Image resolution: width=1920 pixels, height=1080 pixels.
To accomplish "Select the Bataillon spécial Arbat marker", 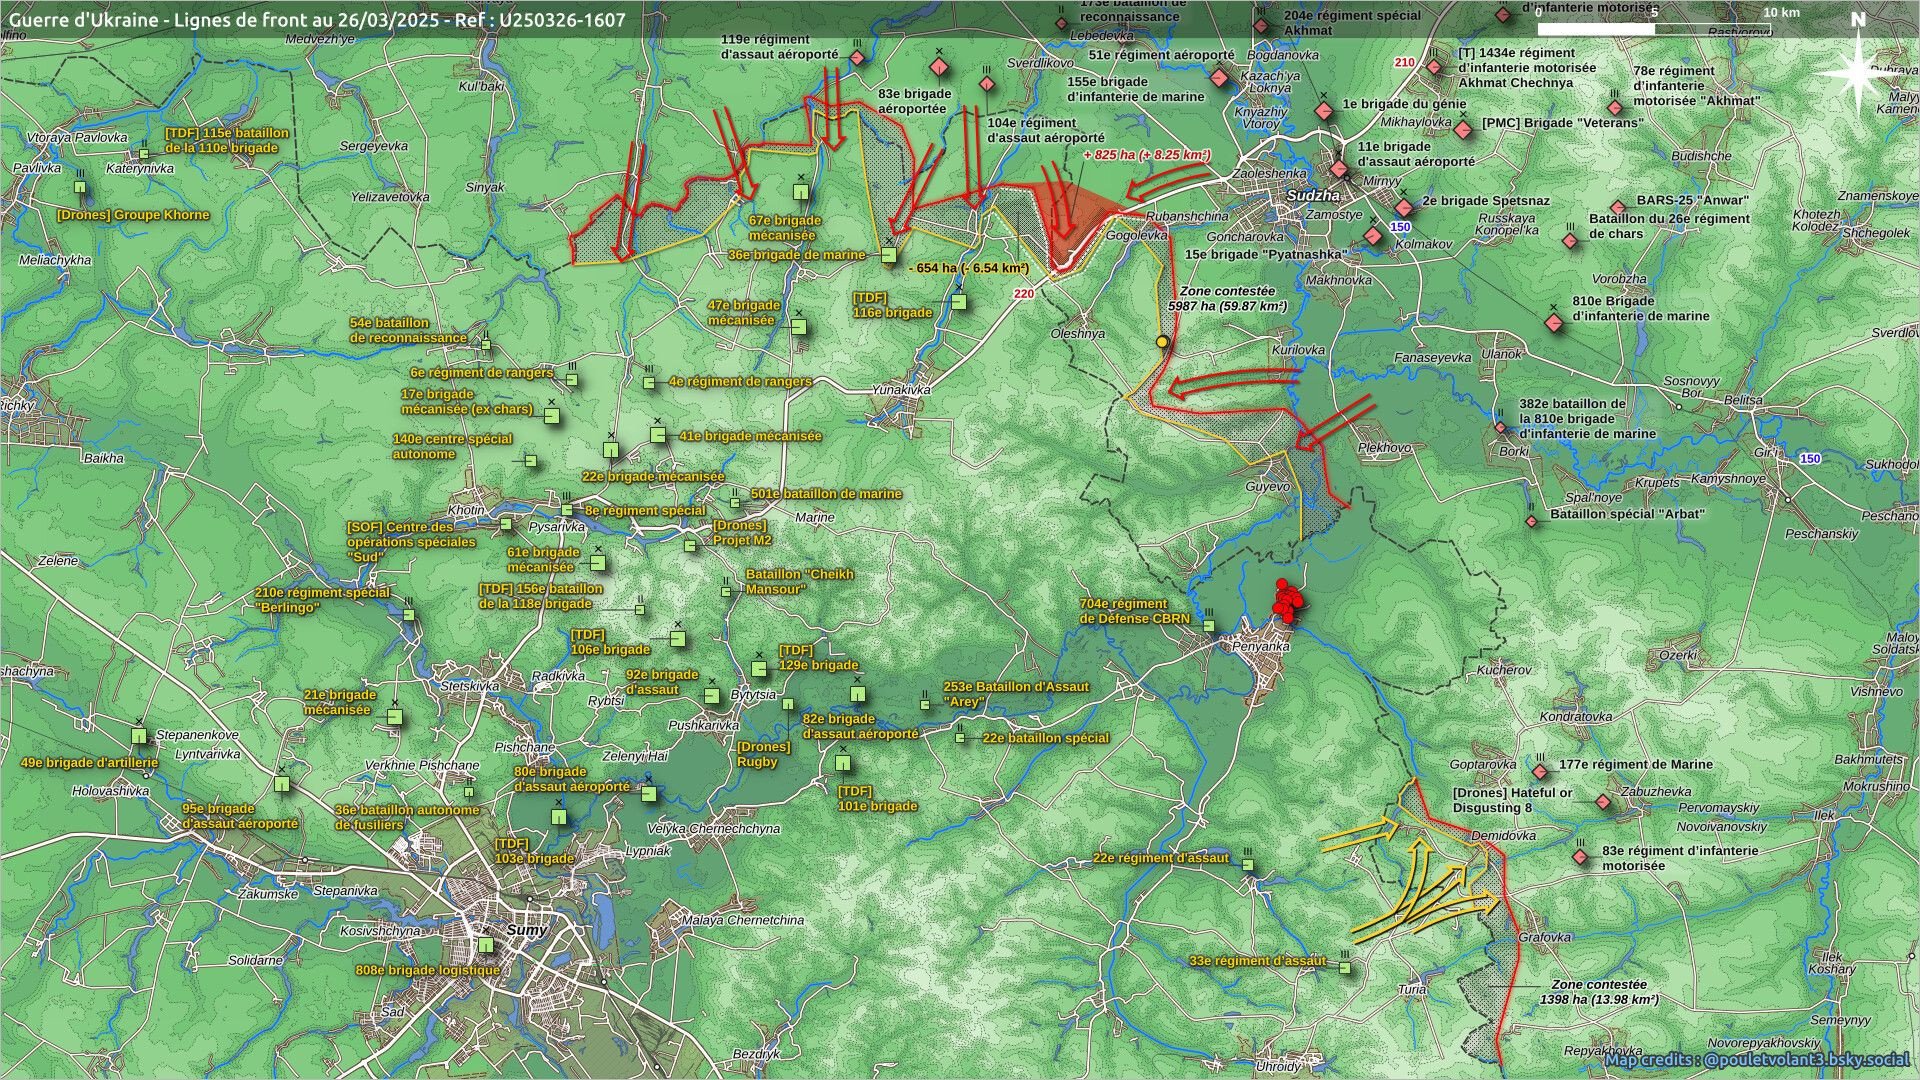I will tap(1531, 521).
